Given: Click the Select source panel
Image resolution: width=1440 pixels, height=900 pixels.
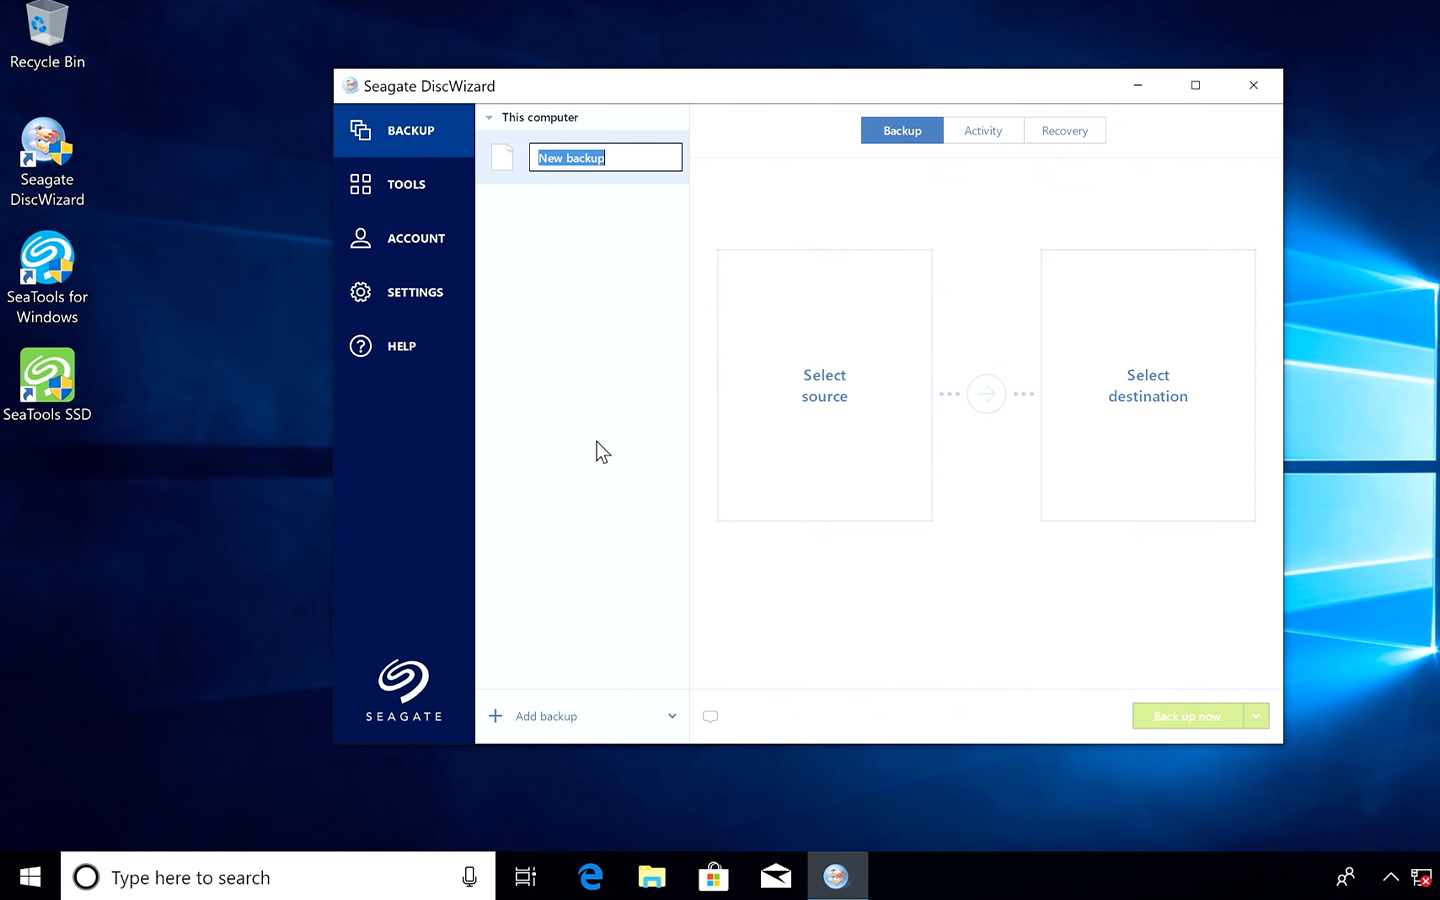Looking at the screenshot, I should 824,386.
